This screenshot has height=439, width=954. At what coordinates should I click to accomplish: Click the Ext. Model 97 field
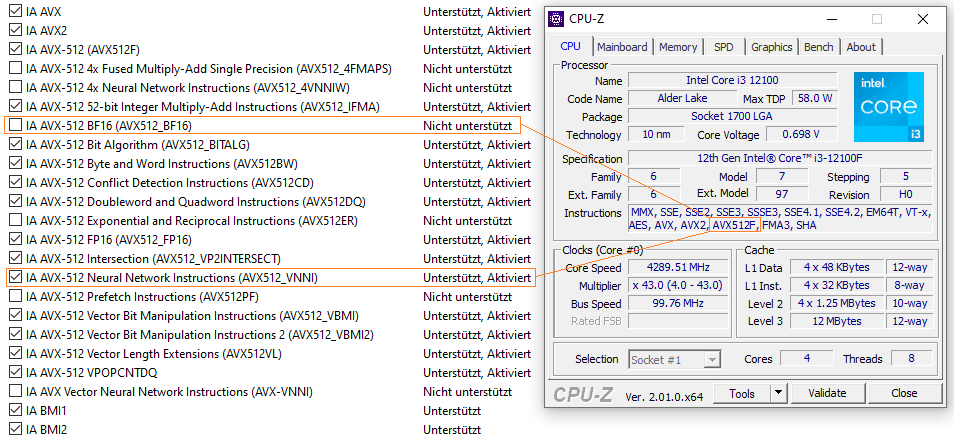782,195
